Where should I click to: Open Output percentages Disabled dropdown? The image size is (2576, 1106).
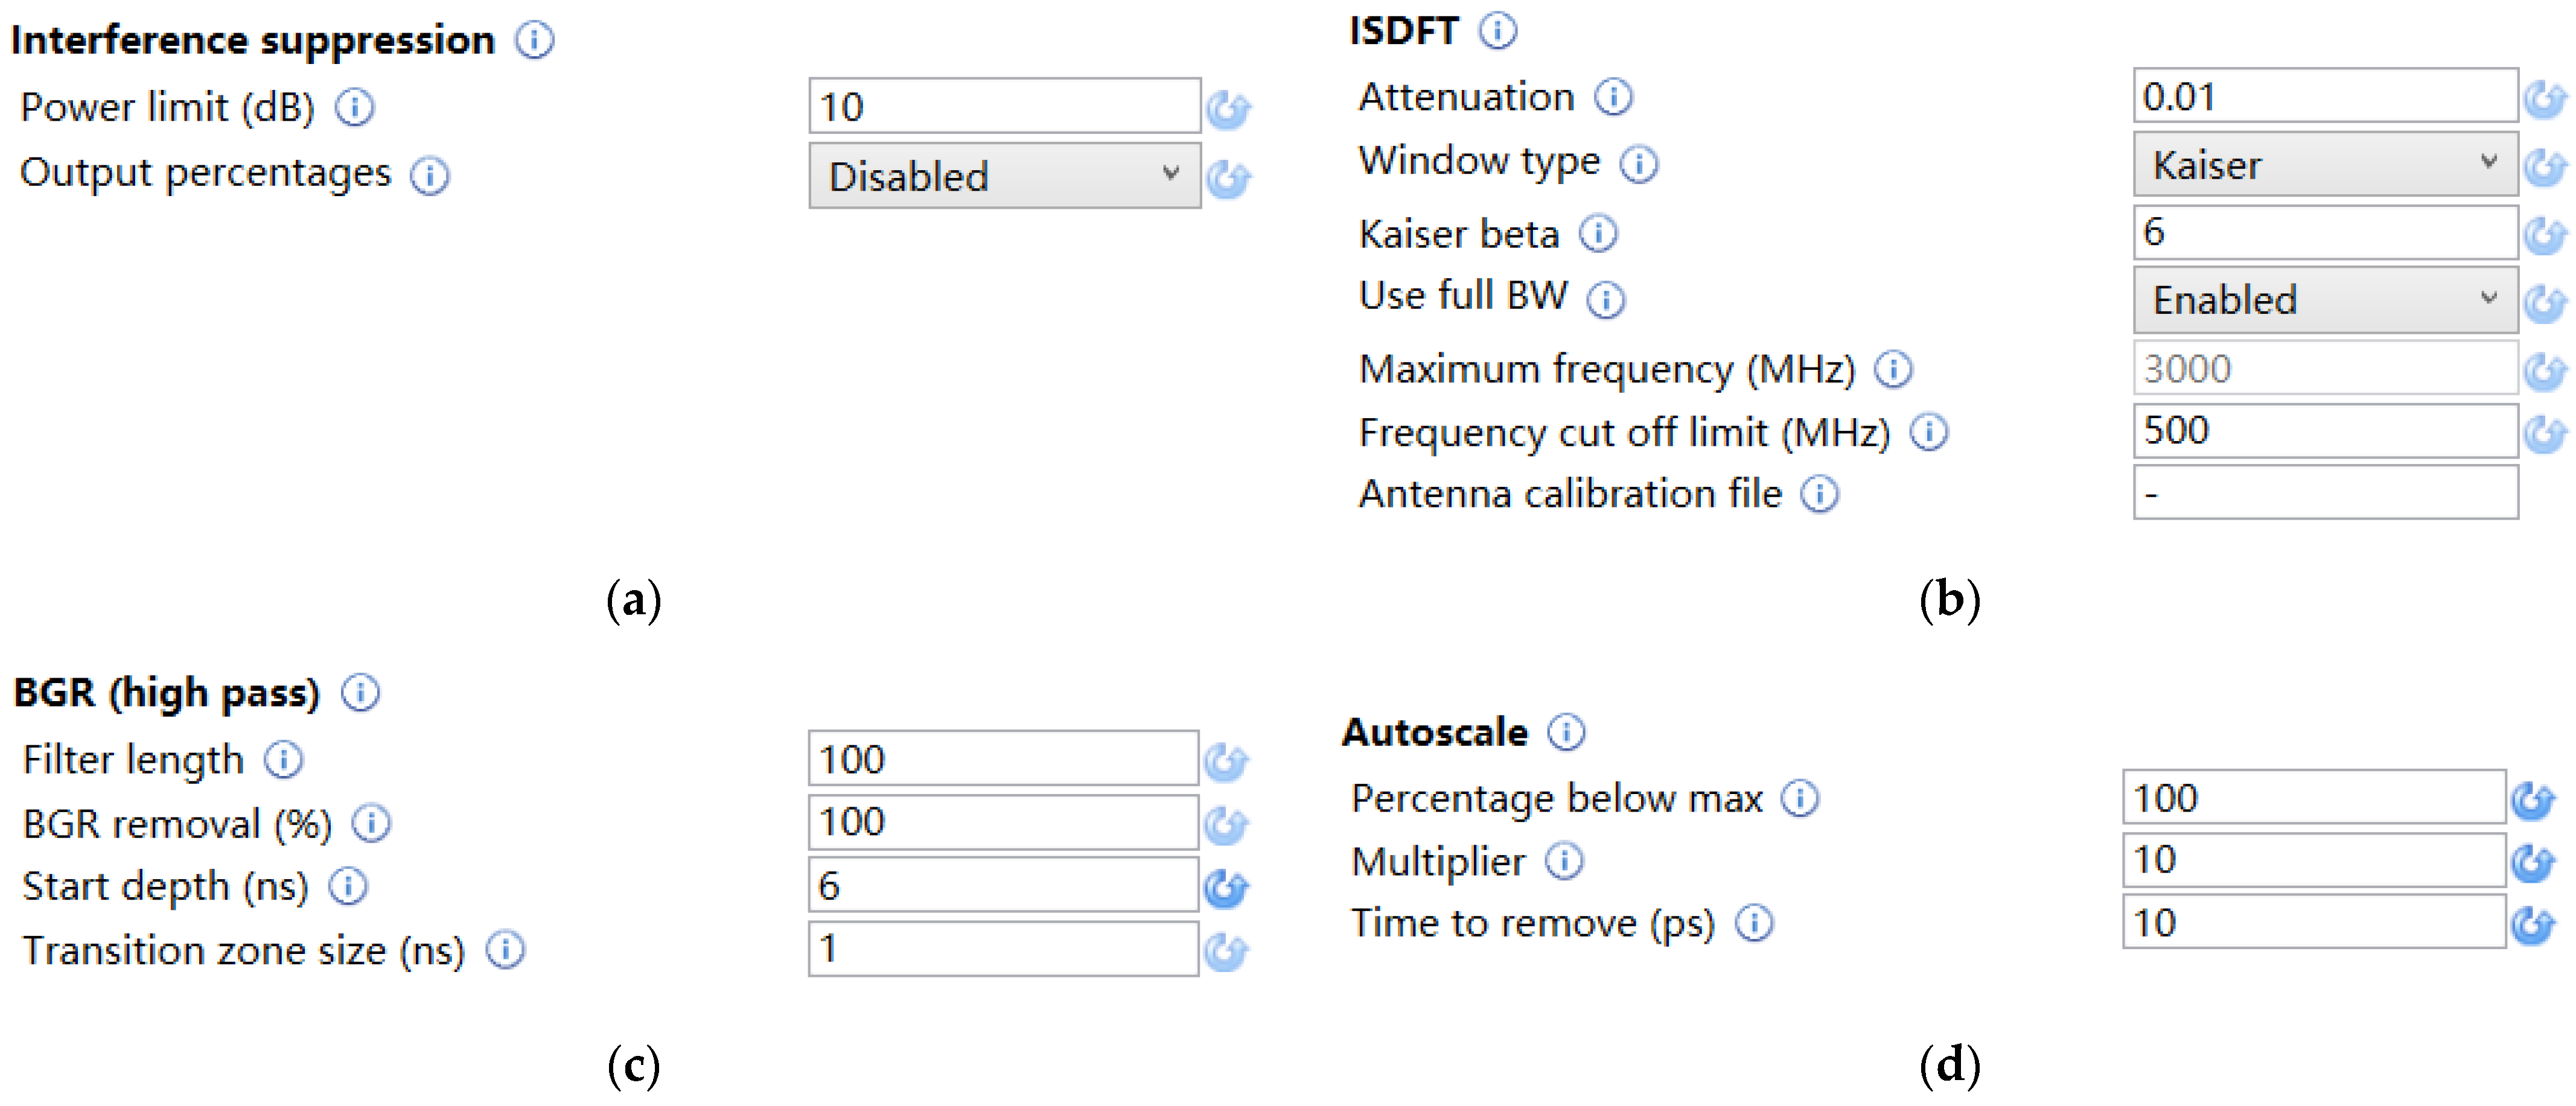1004,176
